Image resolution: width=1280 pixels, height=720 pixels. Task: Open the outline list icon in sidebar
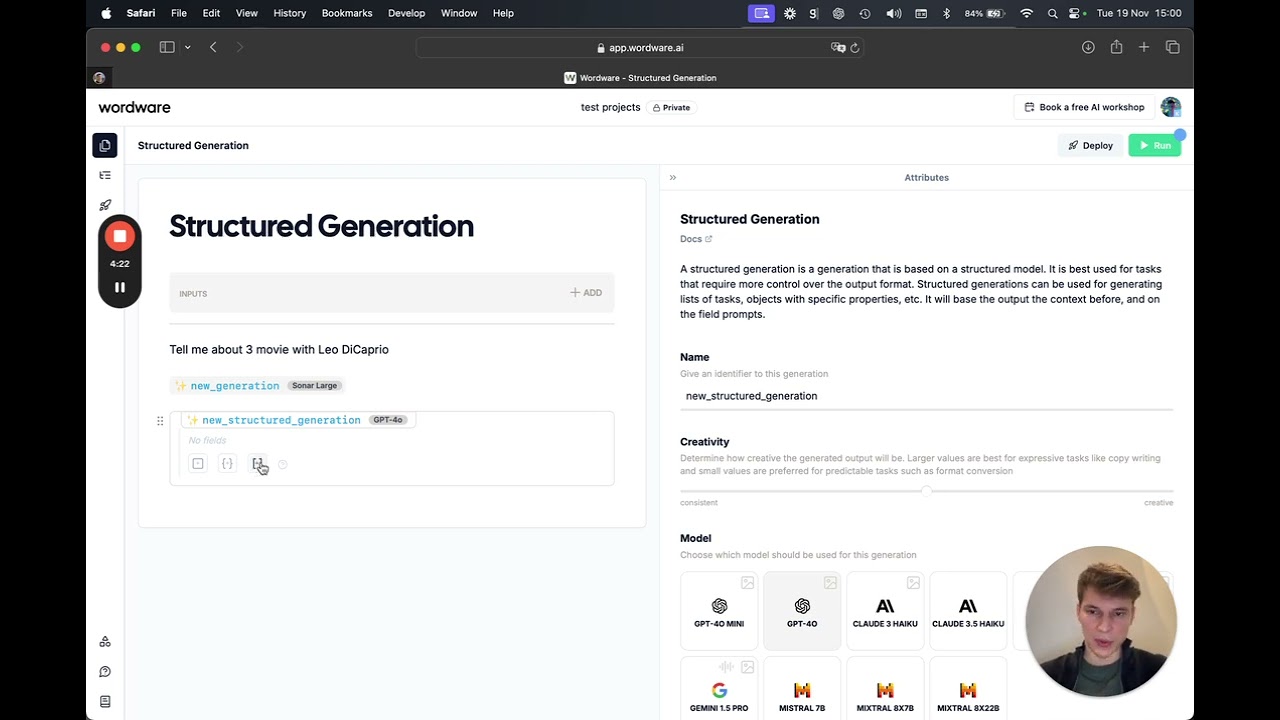(x=105, y=175)
